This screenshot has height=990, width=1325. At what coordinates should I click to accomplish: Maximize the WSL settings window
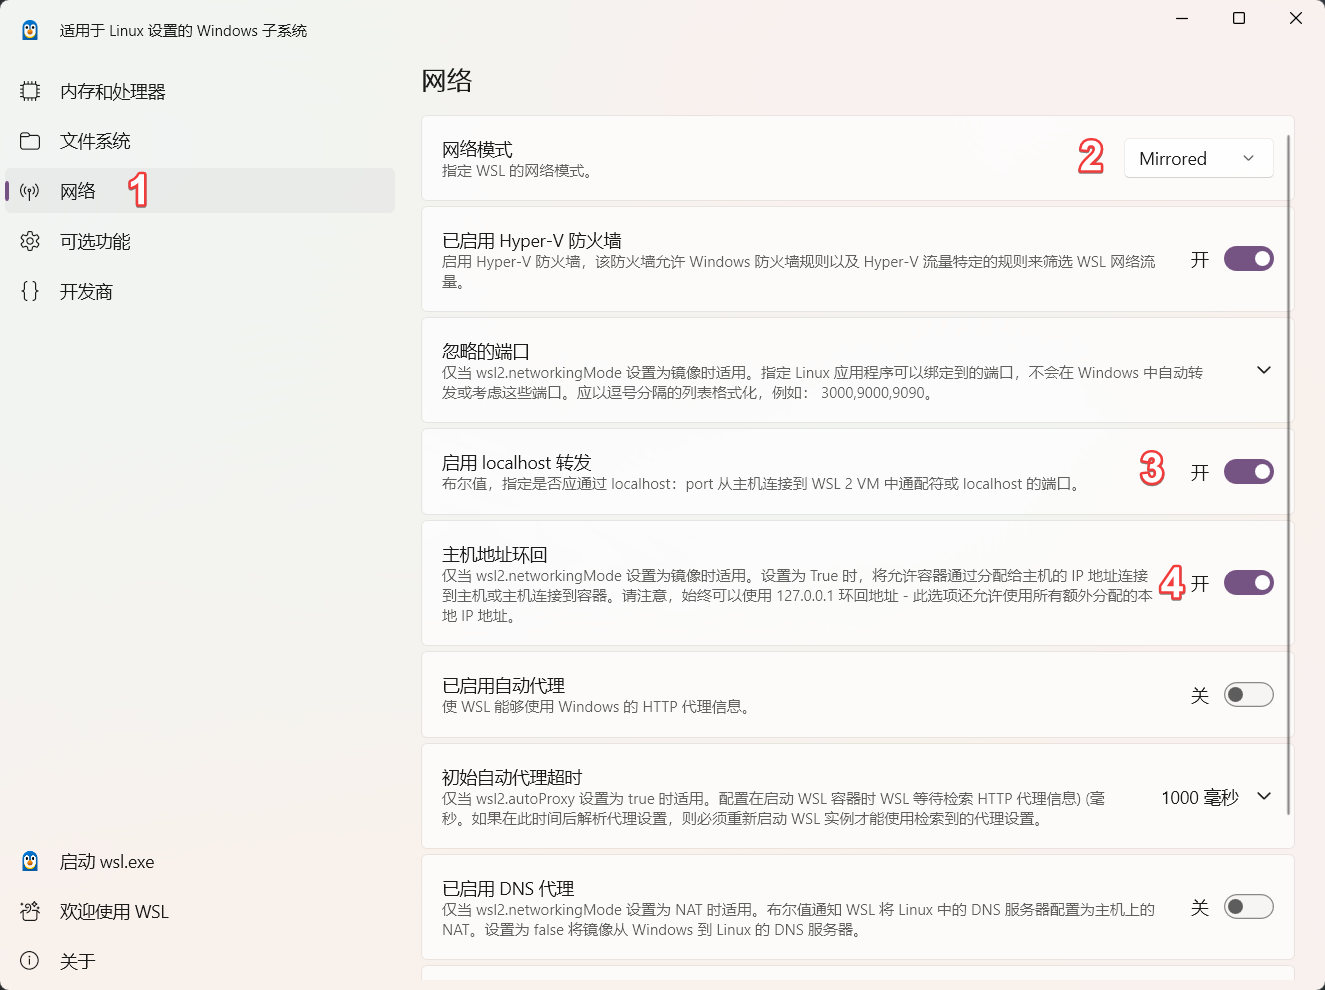(x=1239, y=18)
